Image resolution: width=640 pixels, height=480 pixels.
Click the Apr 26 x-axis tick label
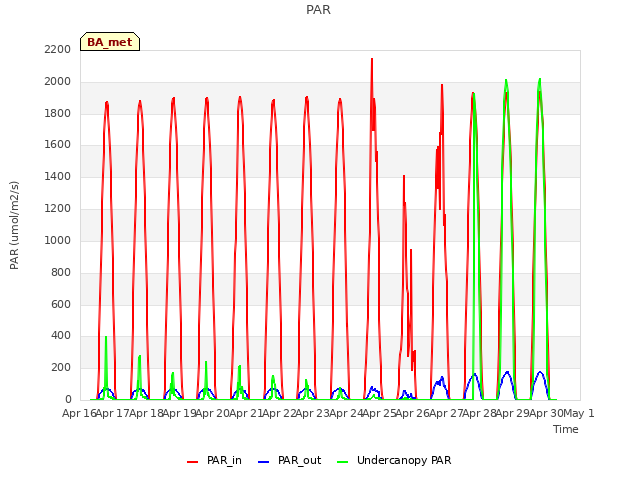coord(413,413)
